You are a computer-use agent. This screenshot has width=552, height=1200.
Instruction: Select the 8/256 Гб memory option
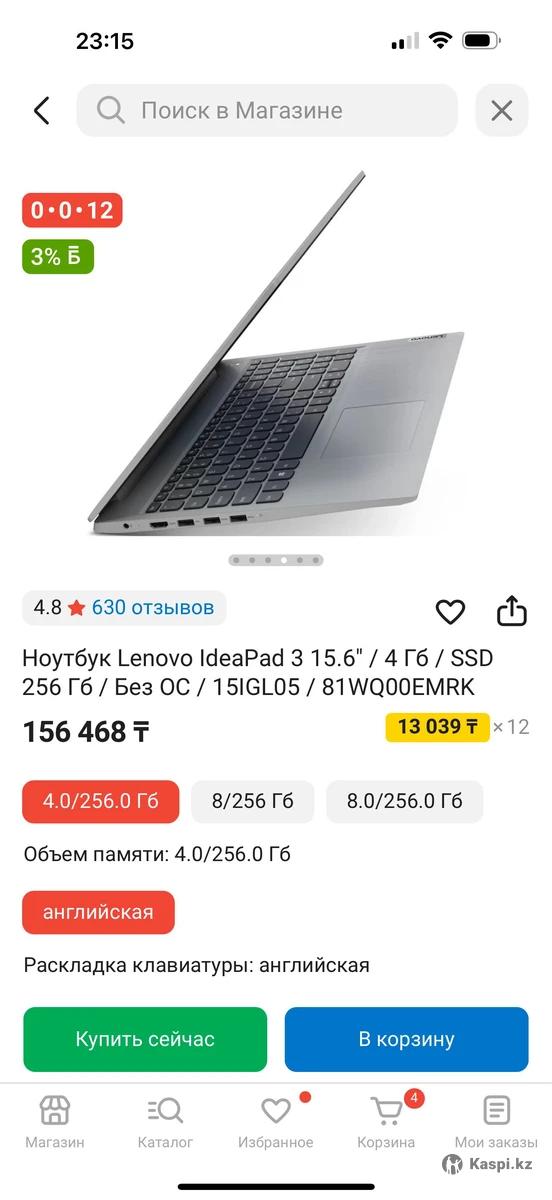tap(253, 801)
